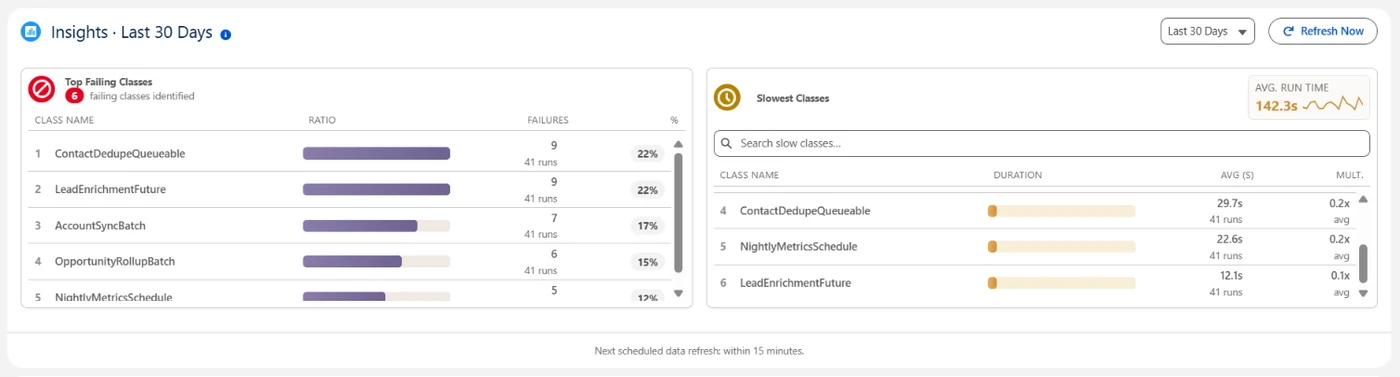Click the slowest classes list scrollbar thumb

(1362, 264)
